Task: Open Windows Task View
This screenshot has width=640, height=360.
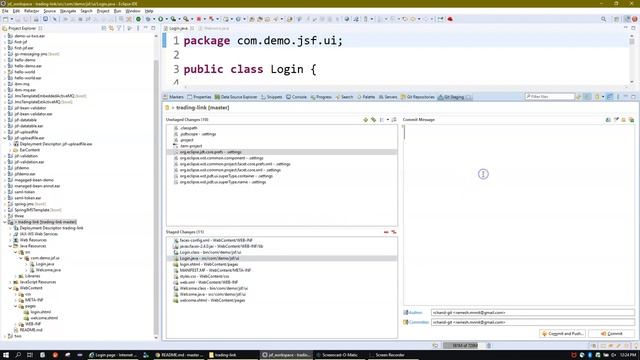Action: click(30, 355)
